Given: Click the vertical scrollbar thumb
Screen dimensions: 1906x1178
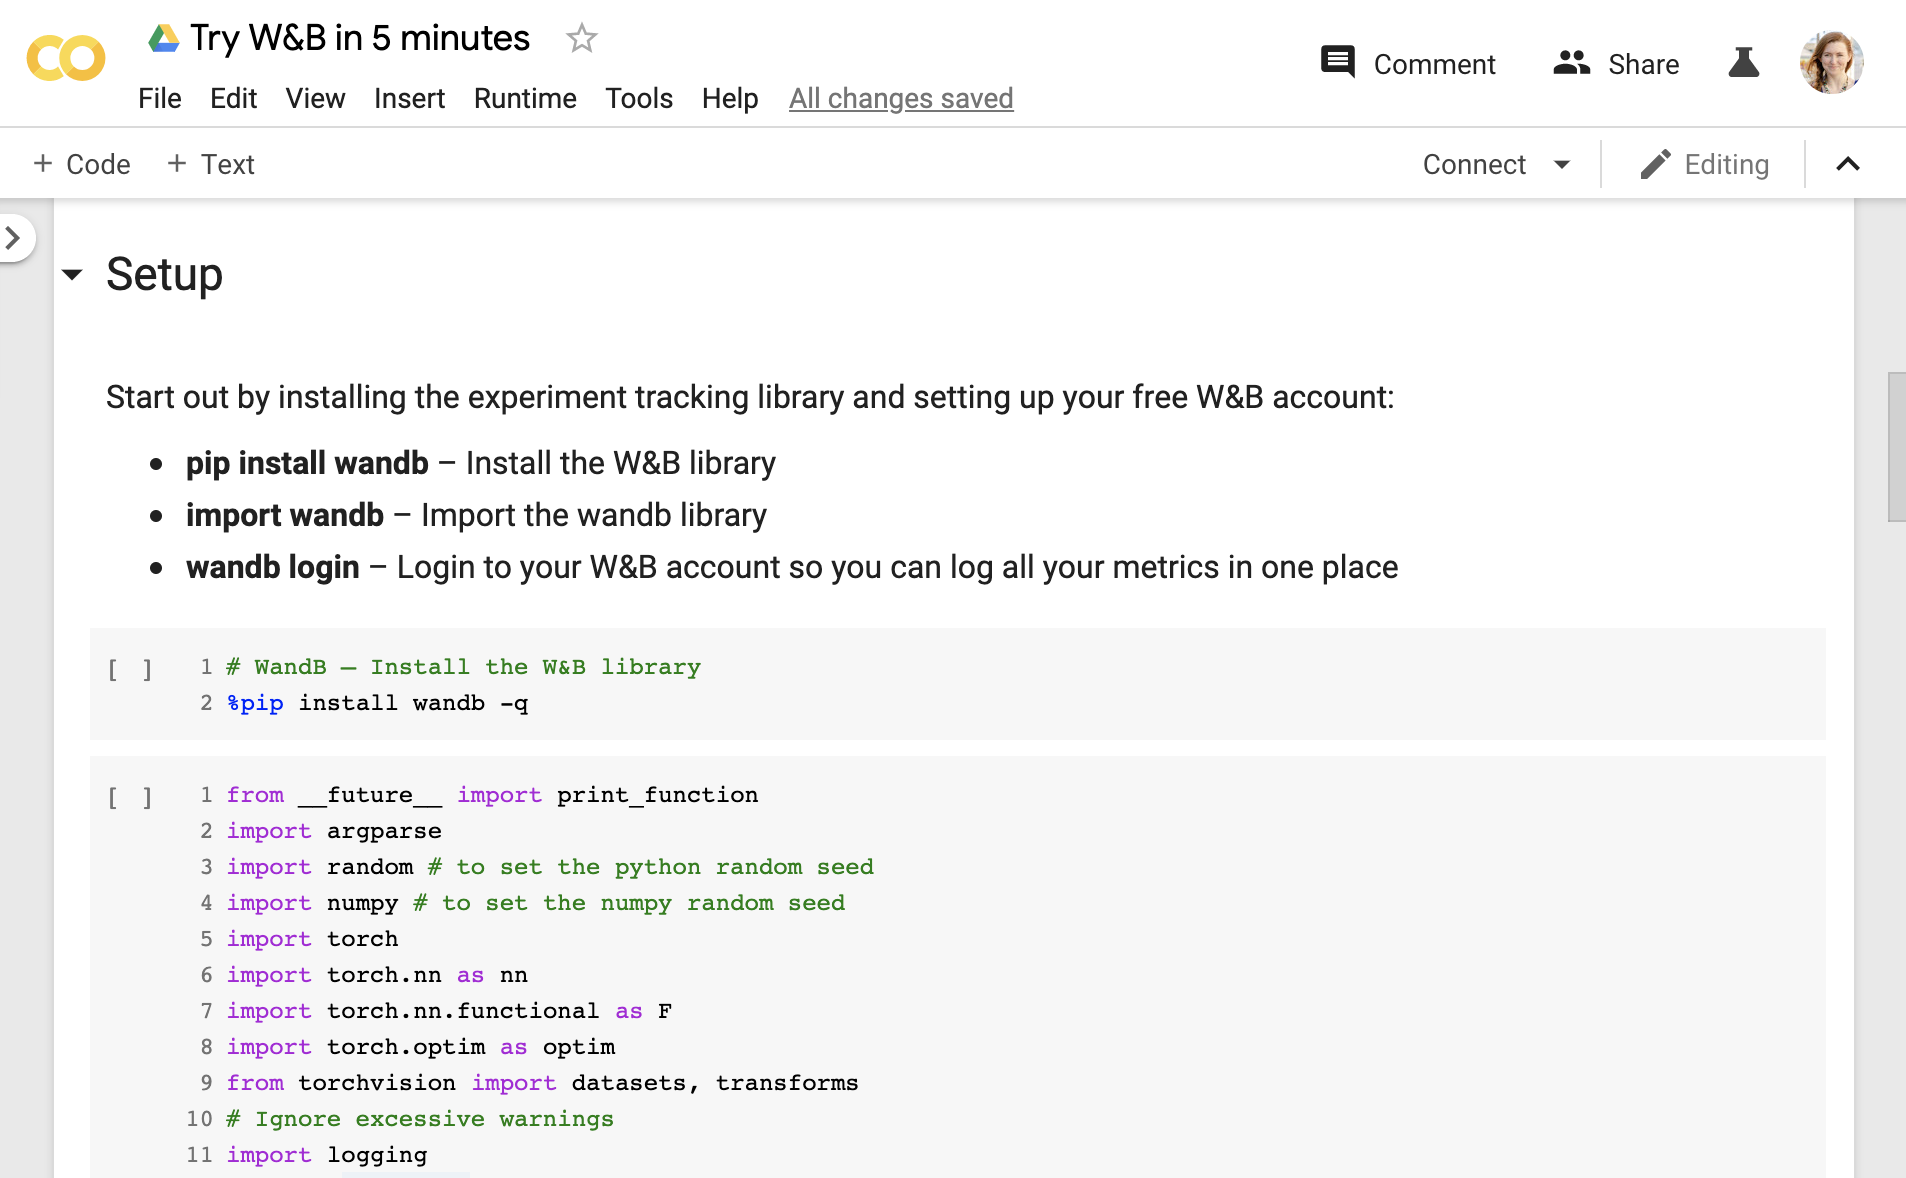Looking at the screenshot, I should click(x=1895, y=447).
